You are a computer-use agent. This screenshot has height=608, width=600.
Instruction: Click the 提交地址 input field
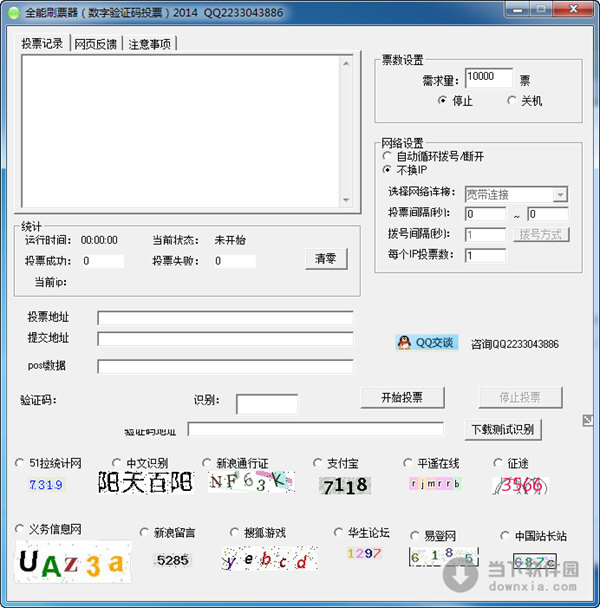(x=225, y=339)
